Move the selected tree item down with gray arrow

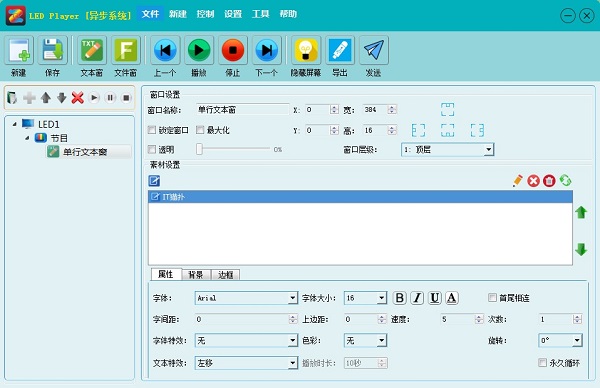pos(62,98)
